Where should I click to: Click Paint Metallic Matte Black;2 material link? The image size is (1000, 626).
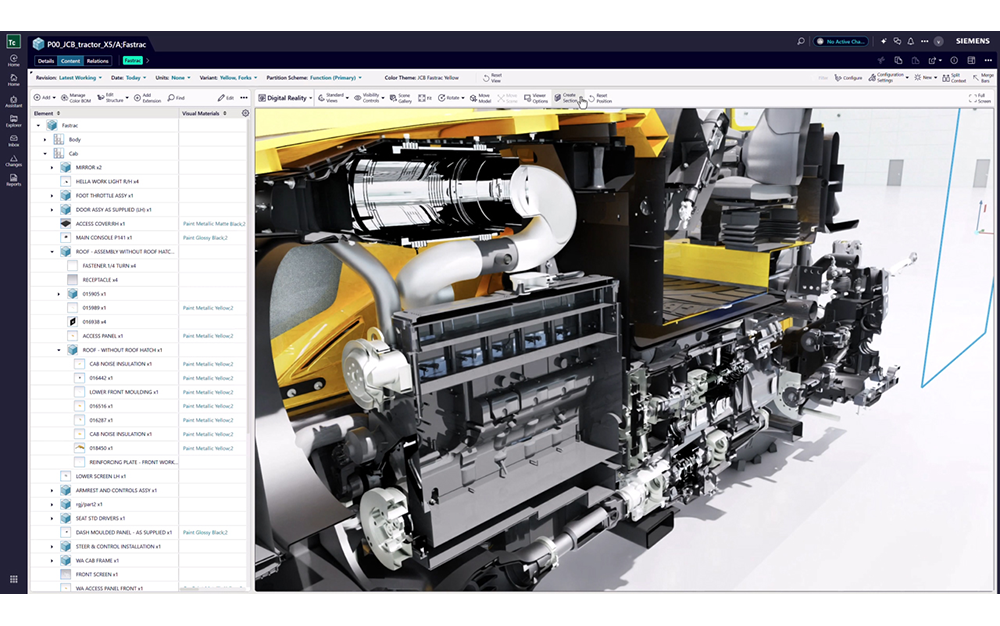(x=214, y=224)
